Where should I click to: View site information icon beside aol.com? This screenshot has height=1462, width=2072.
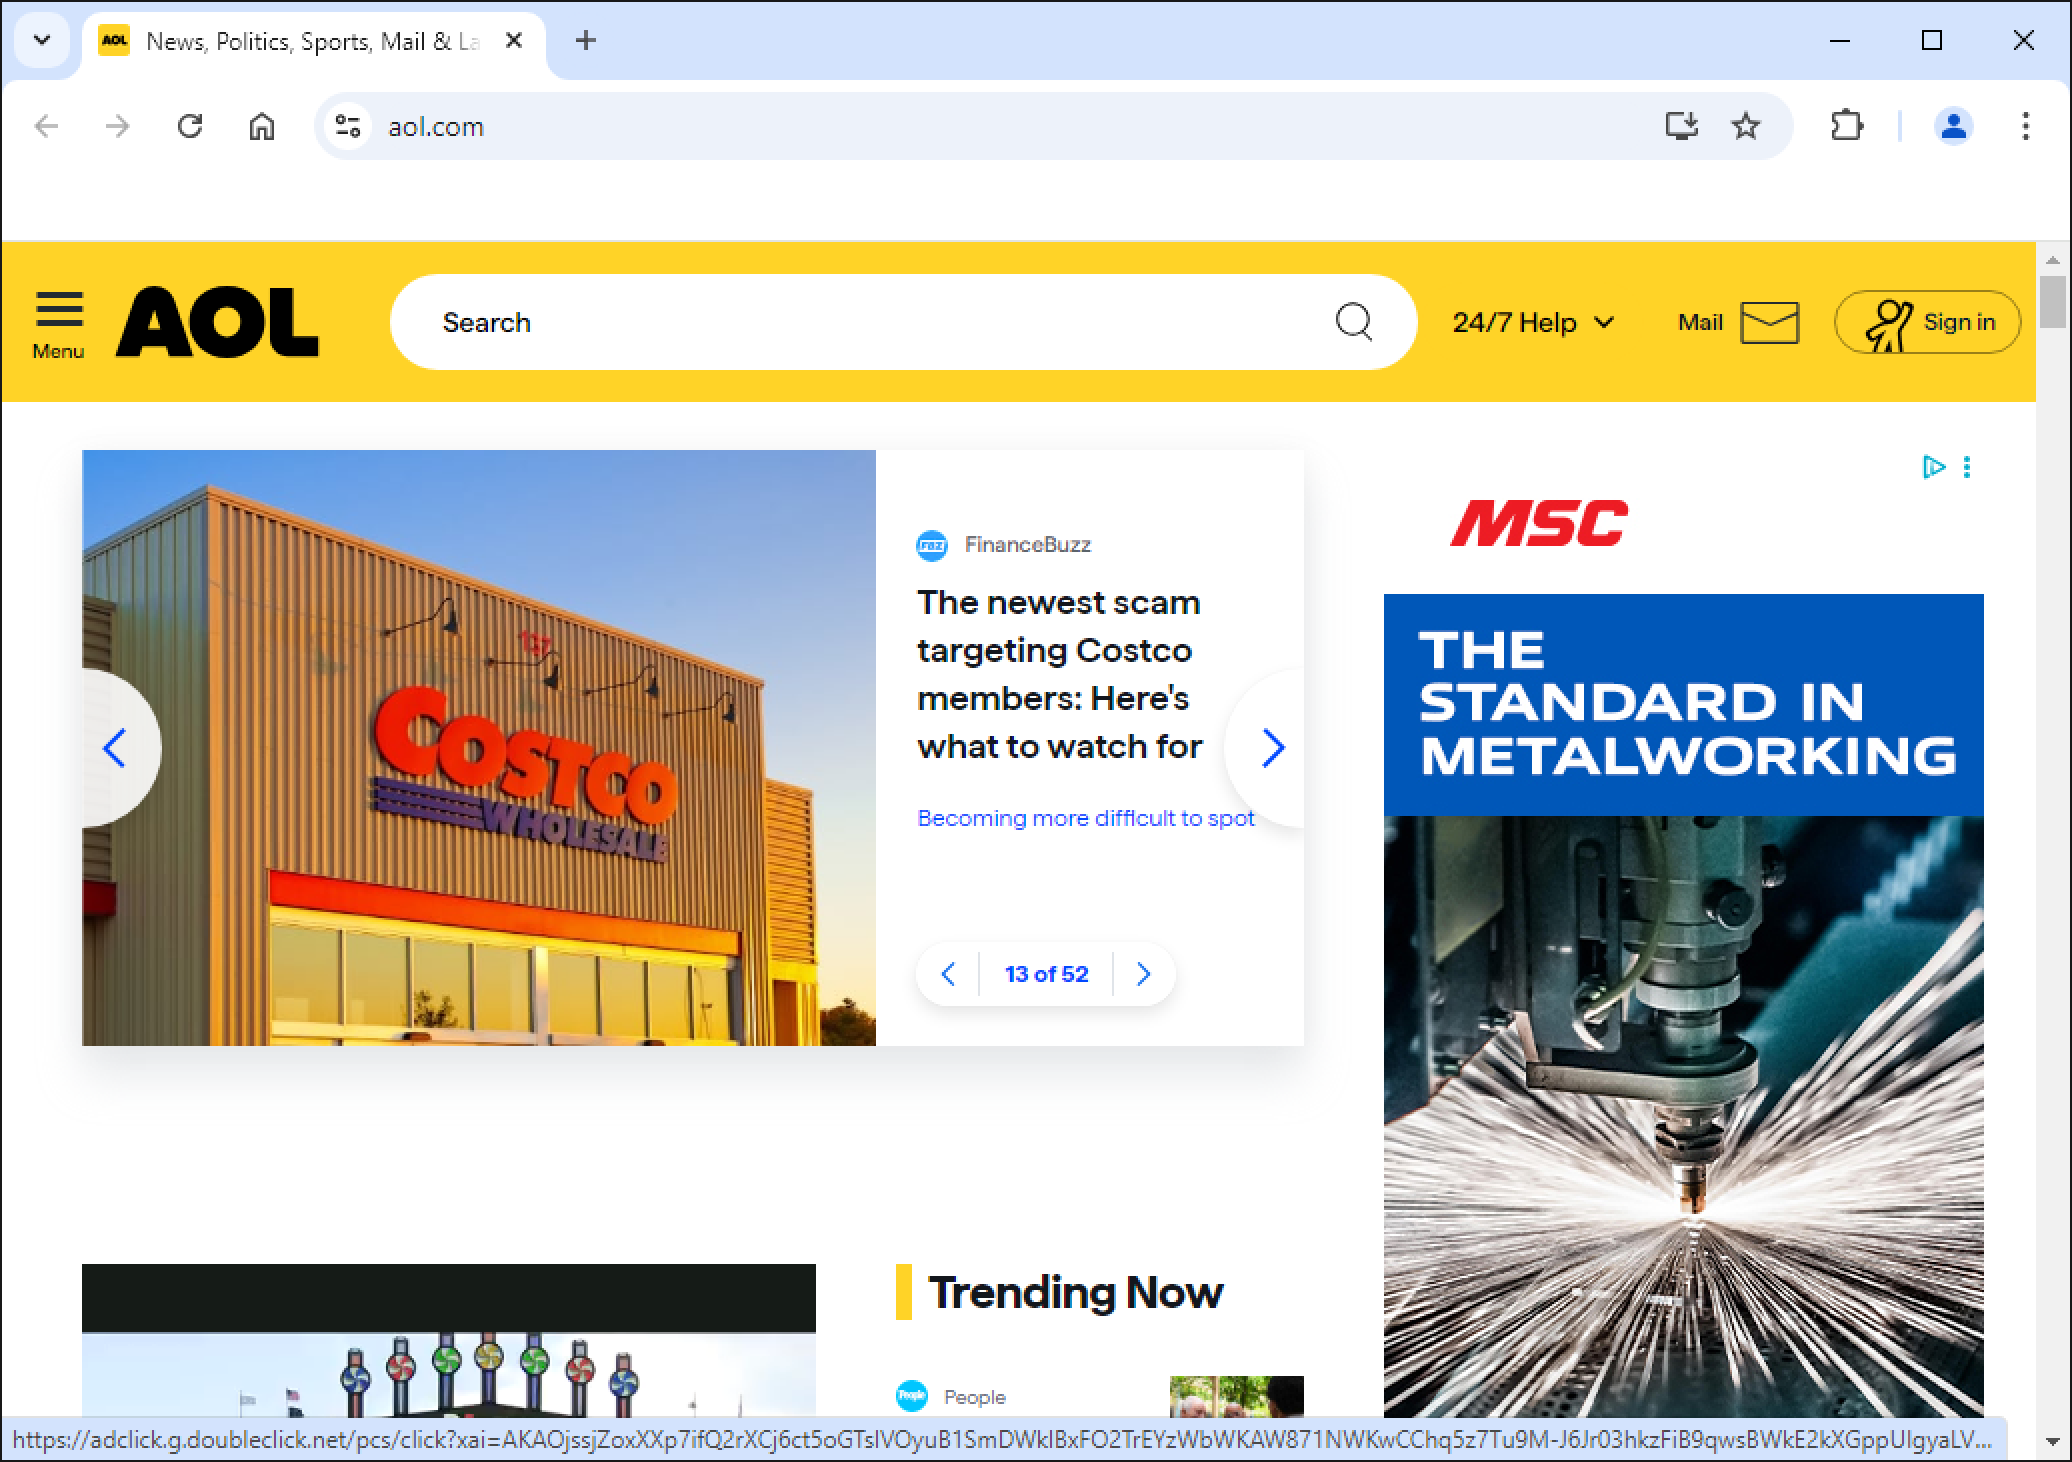348,126
